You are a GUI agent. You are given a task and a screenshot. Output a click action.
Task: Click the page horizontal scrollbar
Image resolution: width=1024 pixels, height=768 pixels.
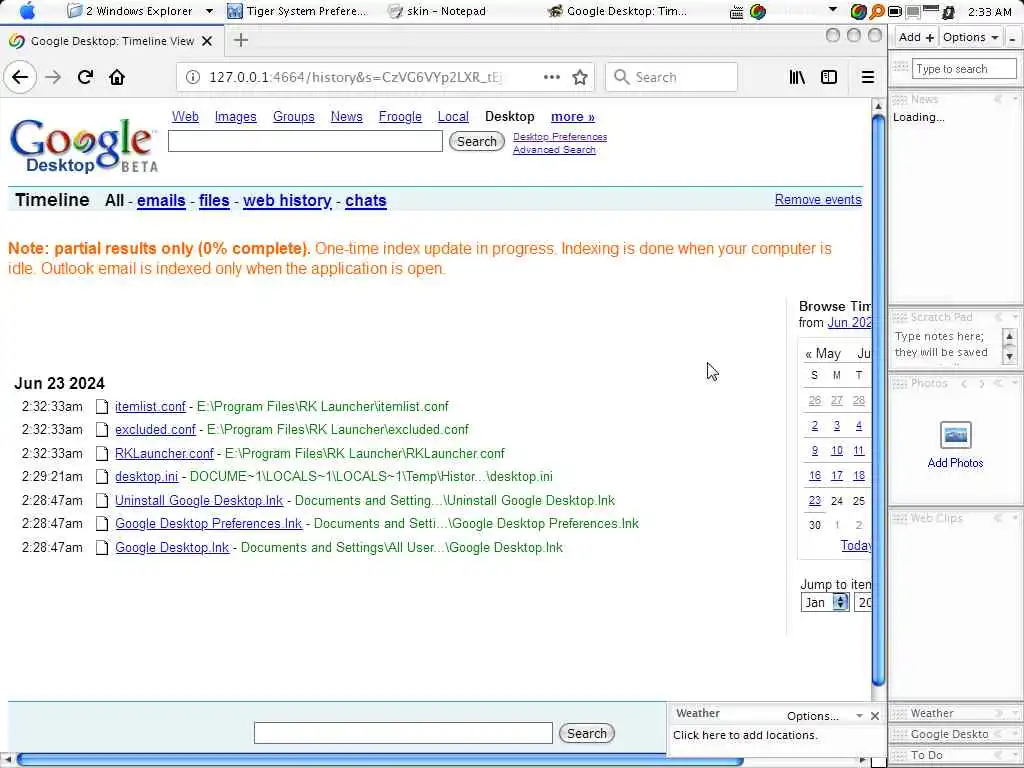pyautogui.click(x=379, y=760)
